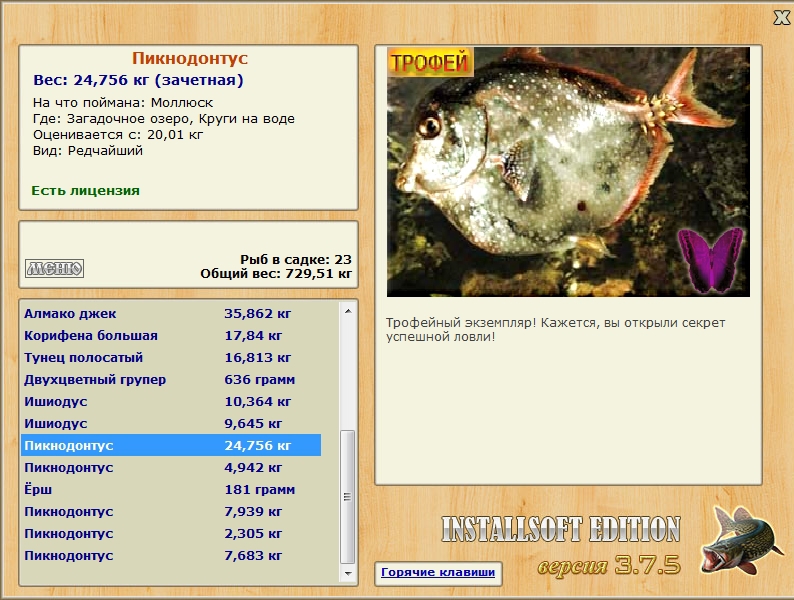Select Пикнодонтус 4,942 кг row
The image size is (794, 600).
point(171,467)
